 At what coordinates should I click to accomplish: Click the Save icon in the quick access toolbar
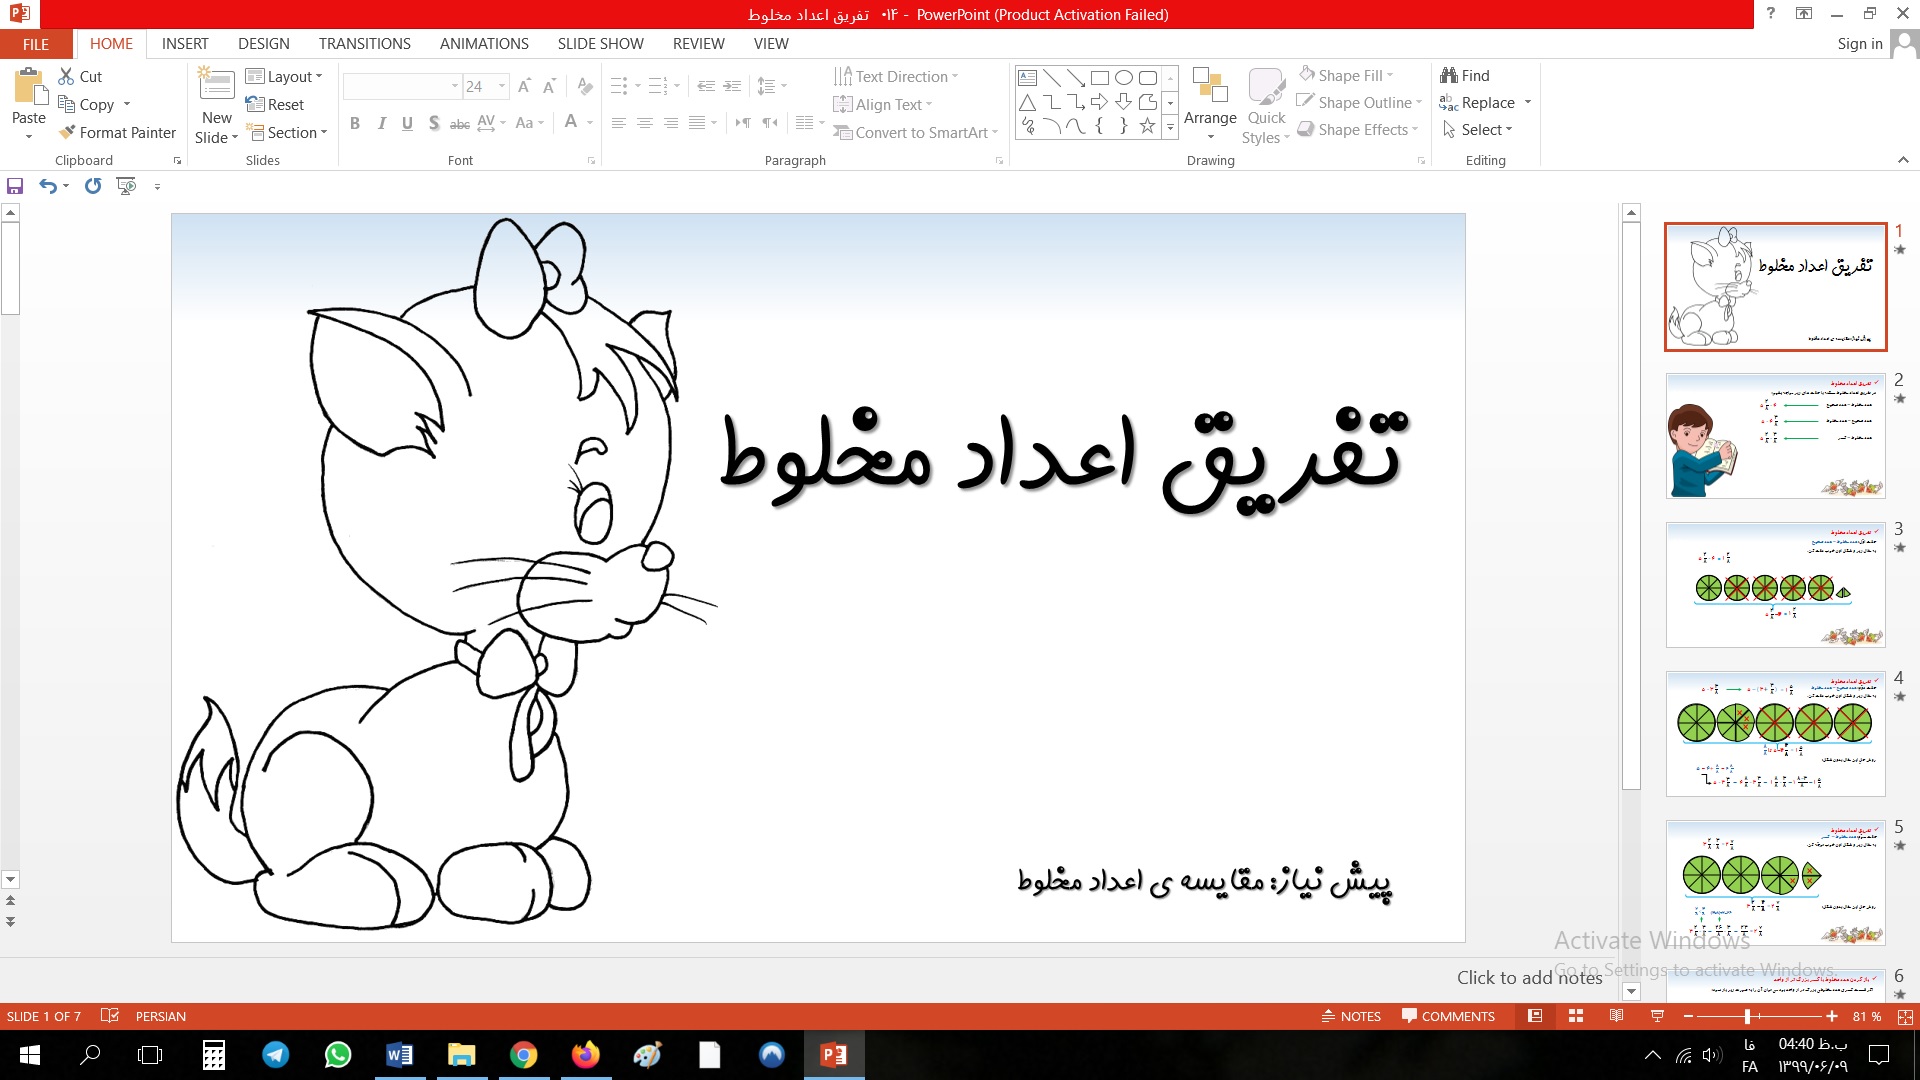coord(15,186)
